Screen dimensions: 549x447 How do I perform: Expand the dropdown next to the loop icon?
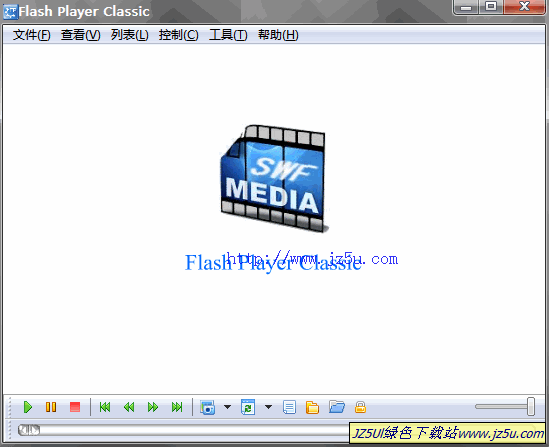[x=269, y=407]
